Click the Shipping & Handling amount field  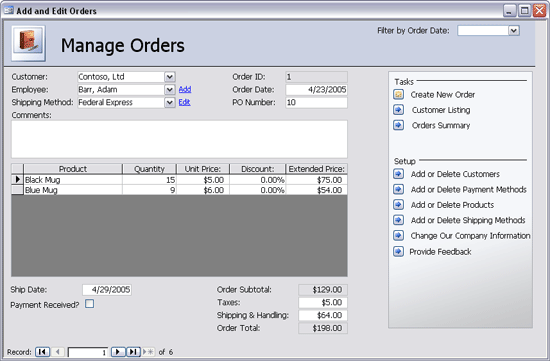pyautogui.click(x=323, y=315)
